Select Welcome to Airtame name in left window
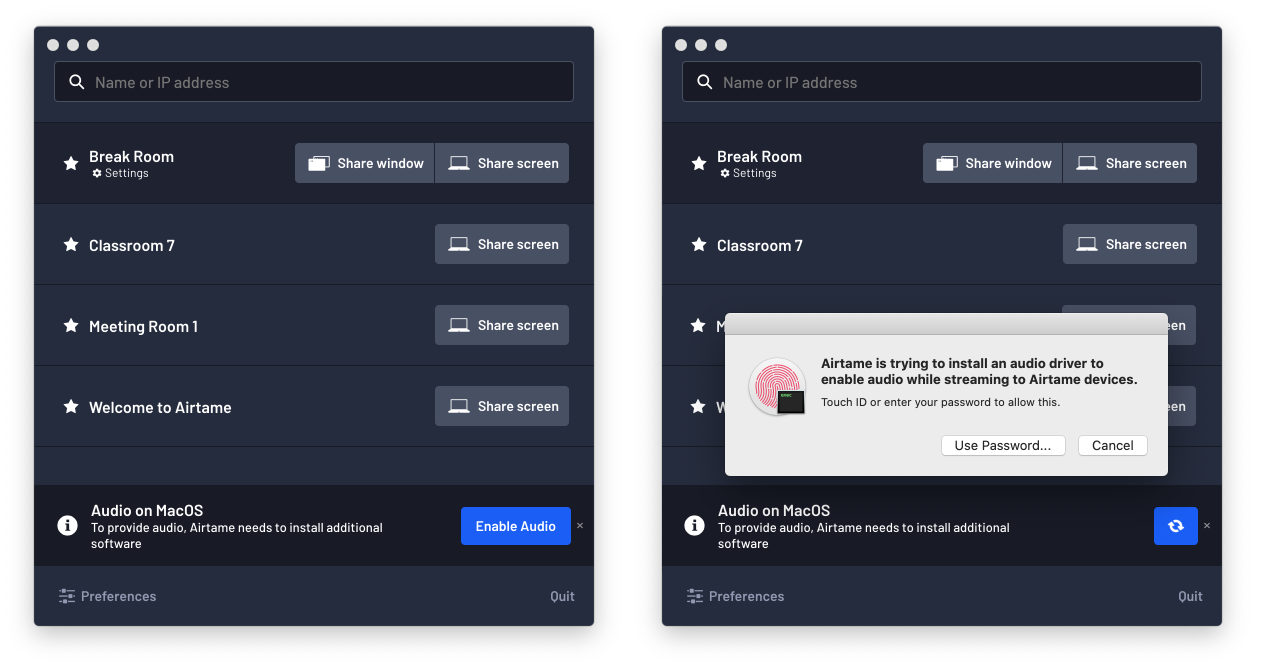Viewport: 1276px width, 668px height. click(160, 407)
